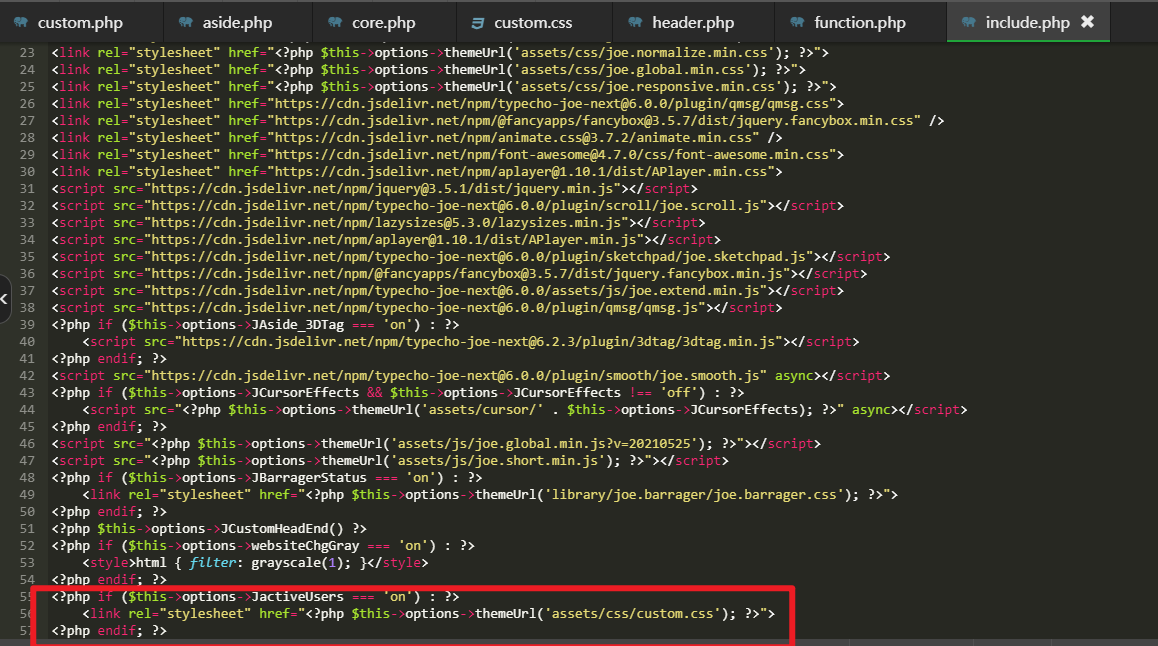Click joe.barrager.css path on line 49

click(694, 494)
